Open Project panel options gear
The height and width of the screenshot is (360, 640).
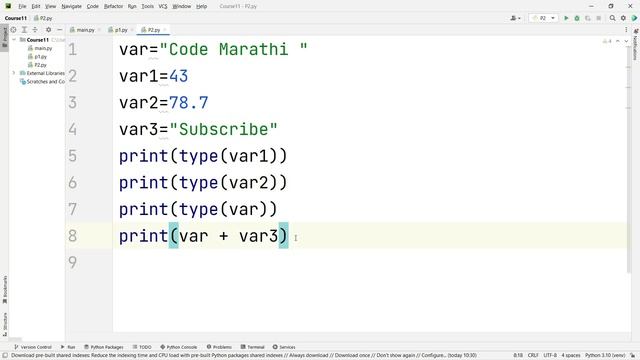point(49,30)
